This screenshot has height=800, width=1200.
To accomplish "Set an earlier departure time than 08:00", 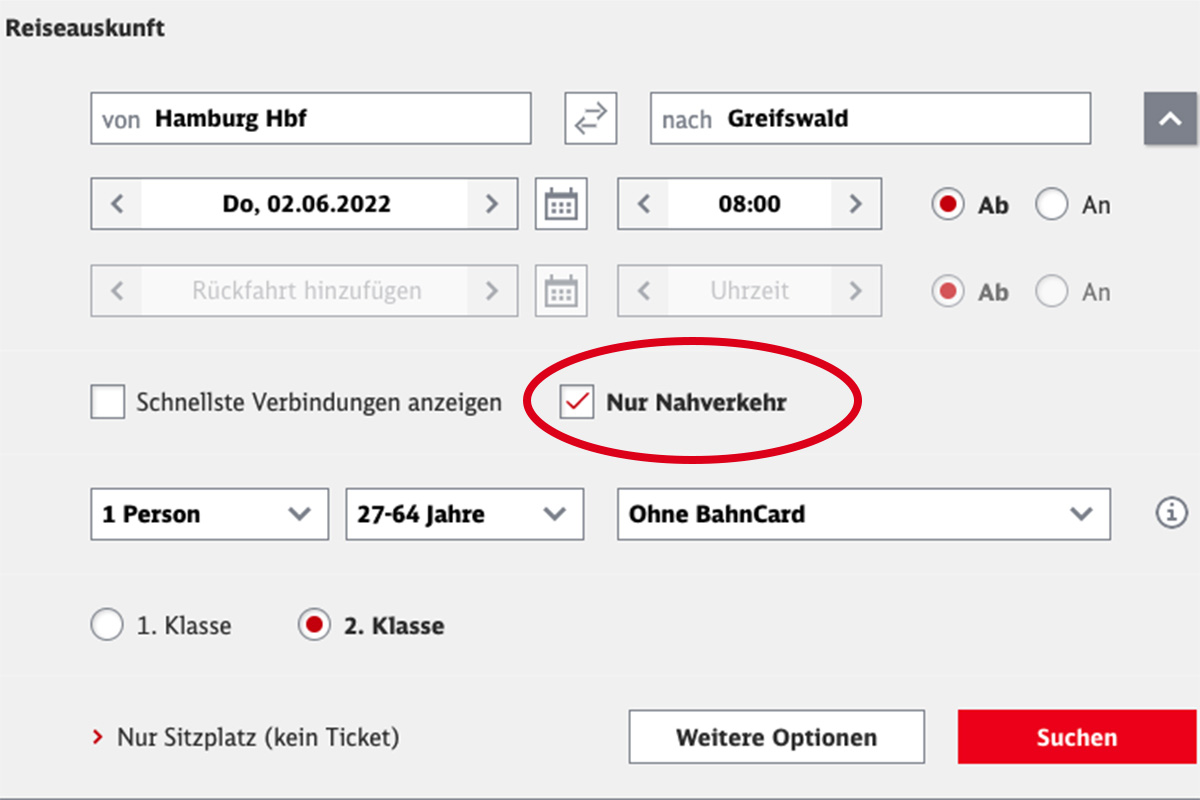I will [644, 204].
